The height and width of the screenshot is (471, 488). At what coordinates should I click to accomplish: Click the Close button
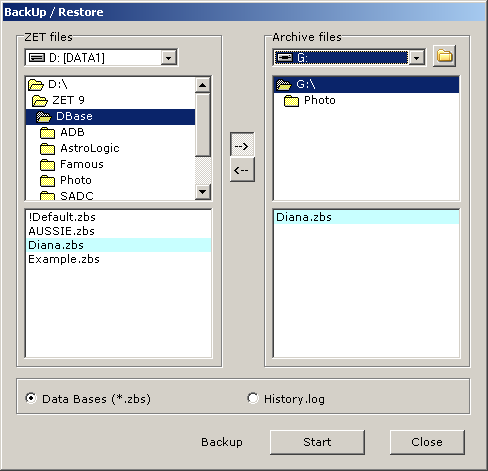coord(427,442)
